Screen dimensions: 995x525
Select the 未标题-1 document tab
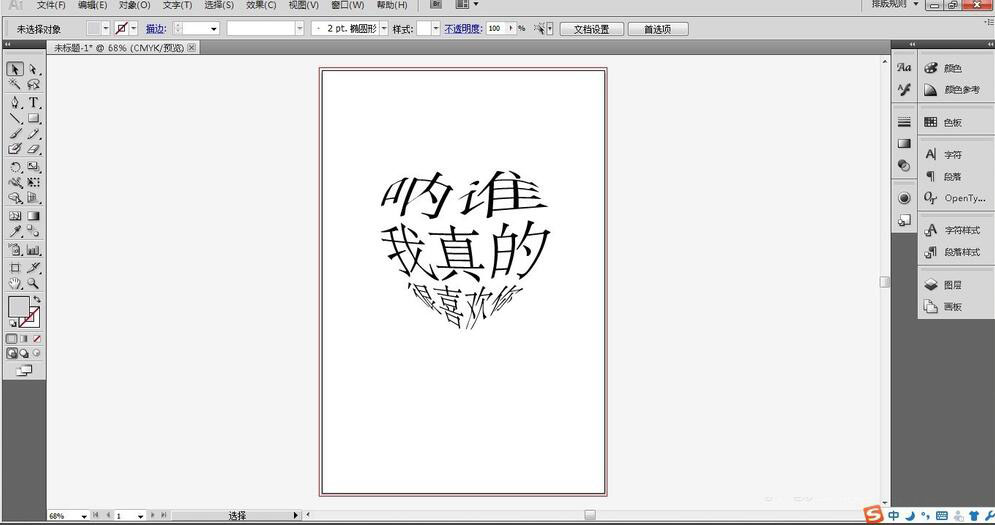pyautogui.click(x=122, y=48)
